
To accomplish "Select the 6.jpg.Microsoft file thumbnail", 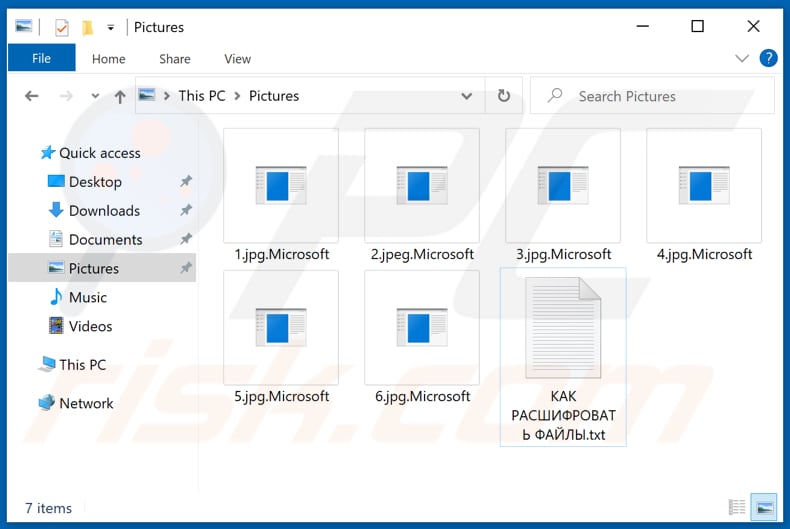I will click(422, 327).
